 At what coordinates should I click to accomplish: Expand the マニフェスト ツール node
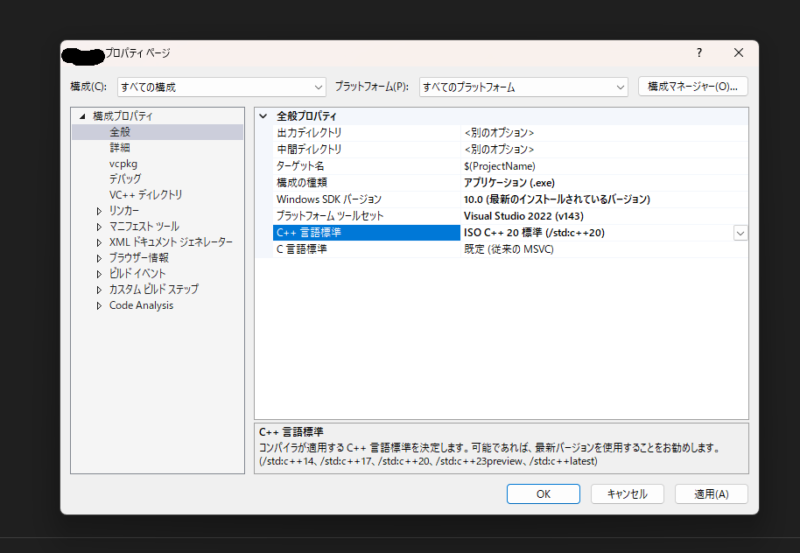(x=98, y=227)
